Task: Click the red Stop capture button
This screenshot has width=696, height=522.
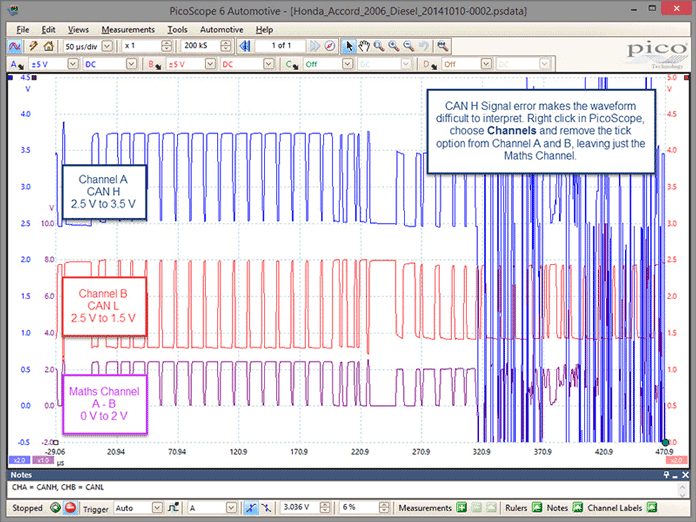Action: [70, 507]
